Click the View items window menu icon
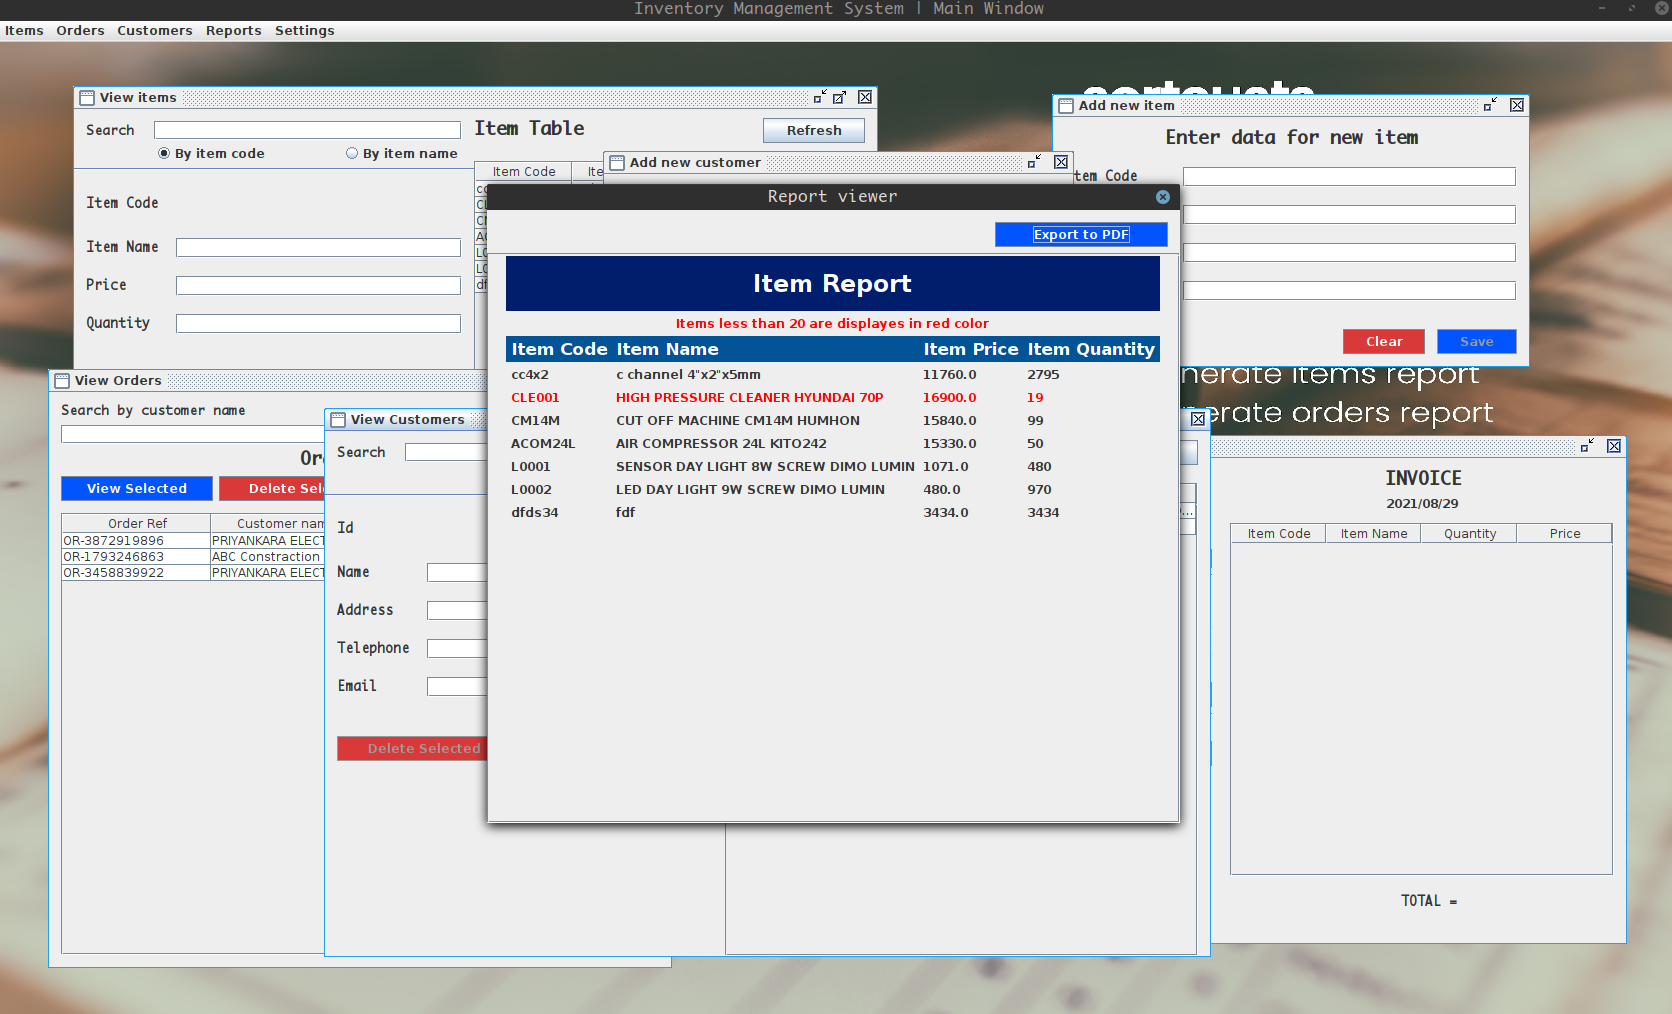1672x1014 pixels. 86,97
